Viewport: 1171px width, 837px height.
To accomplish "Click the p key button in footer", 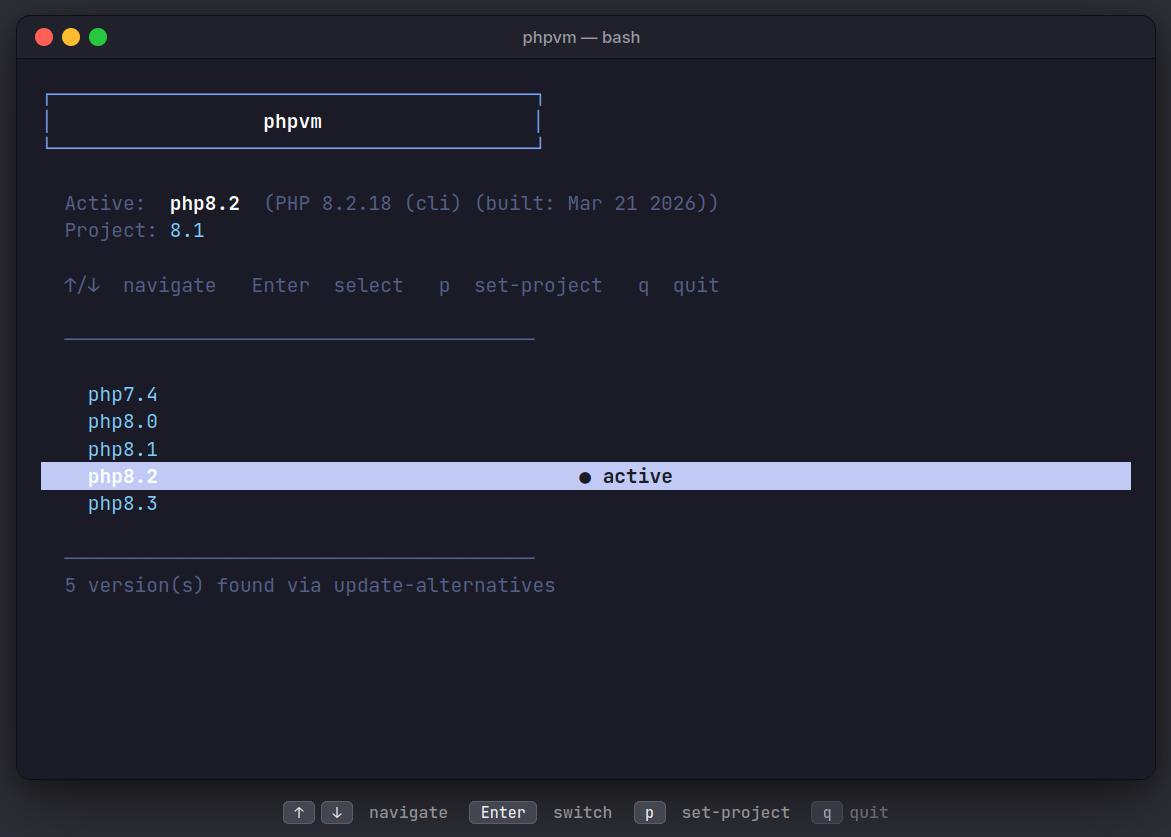I will click(x=650, y=812).
